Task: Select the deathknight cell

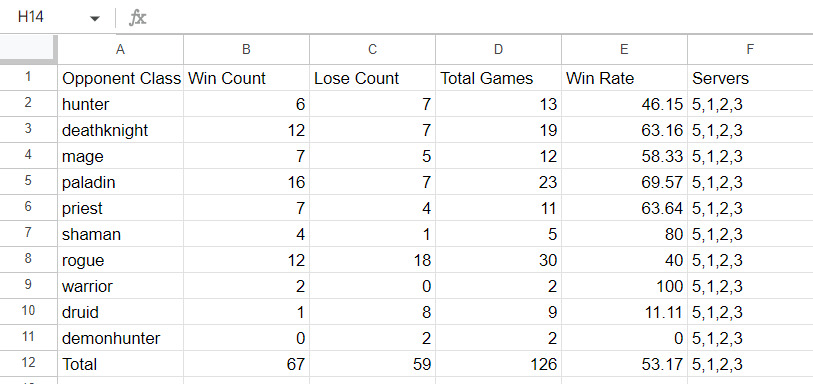Action: pyautogui.click(x=120, y=130)
